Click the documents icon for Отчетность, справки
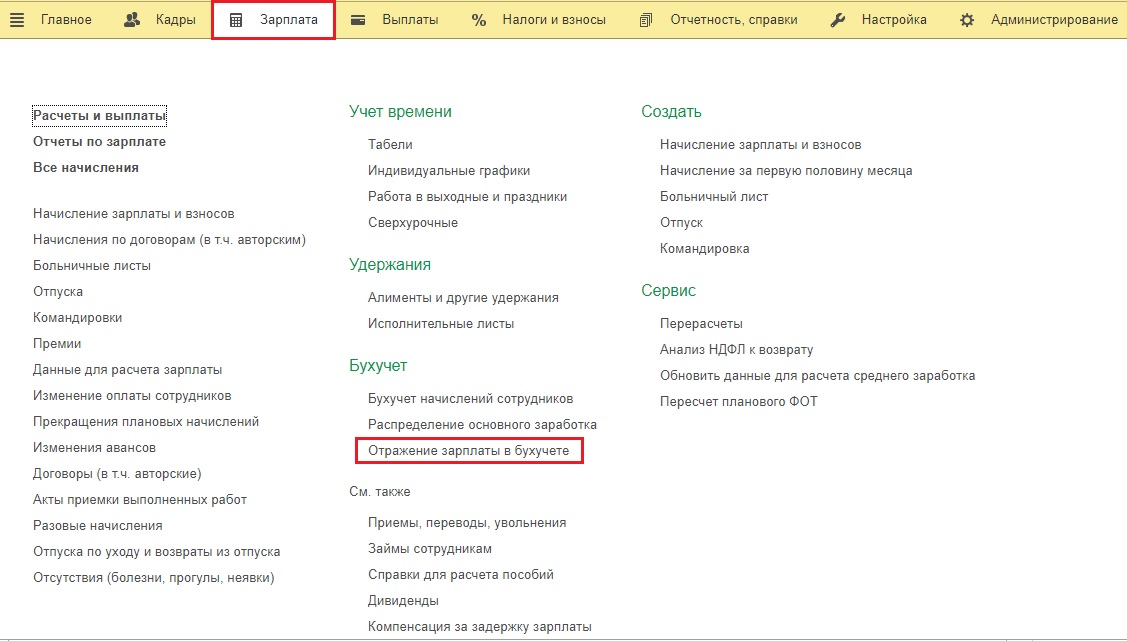The image size is (1127, 641). point(646,20)
